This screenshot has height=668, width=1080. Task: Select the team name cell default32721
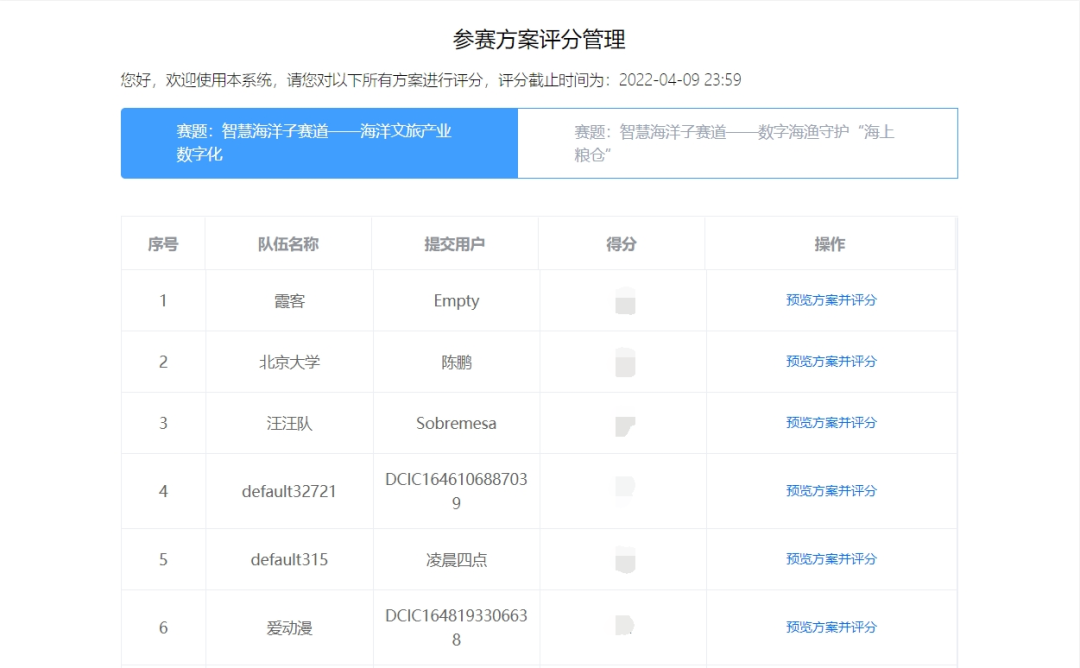point(289,492)
